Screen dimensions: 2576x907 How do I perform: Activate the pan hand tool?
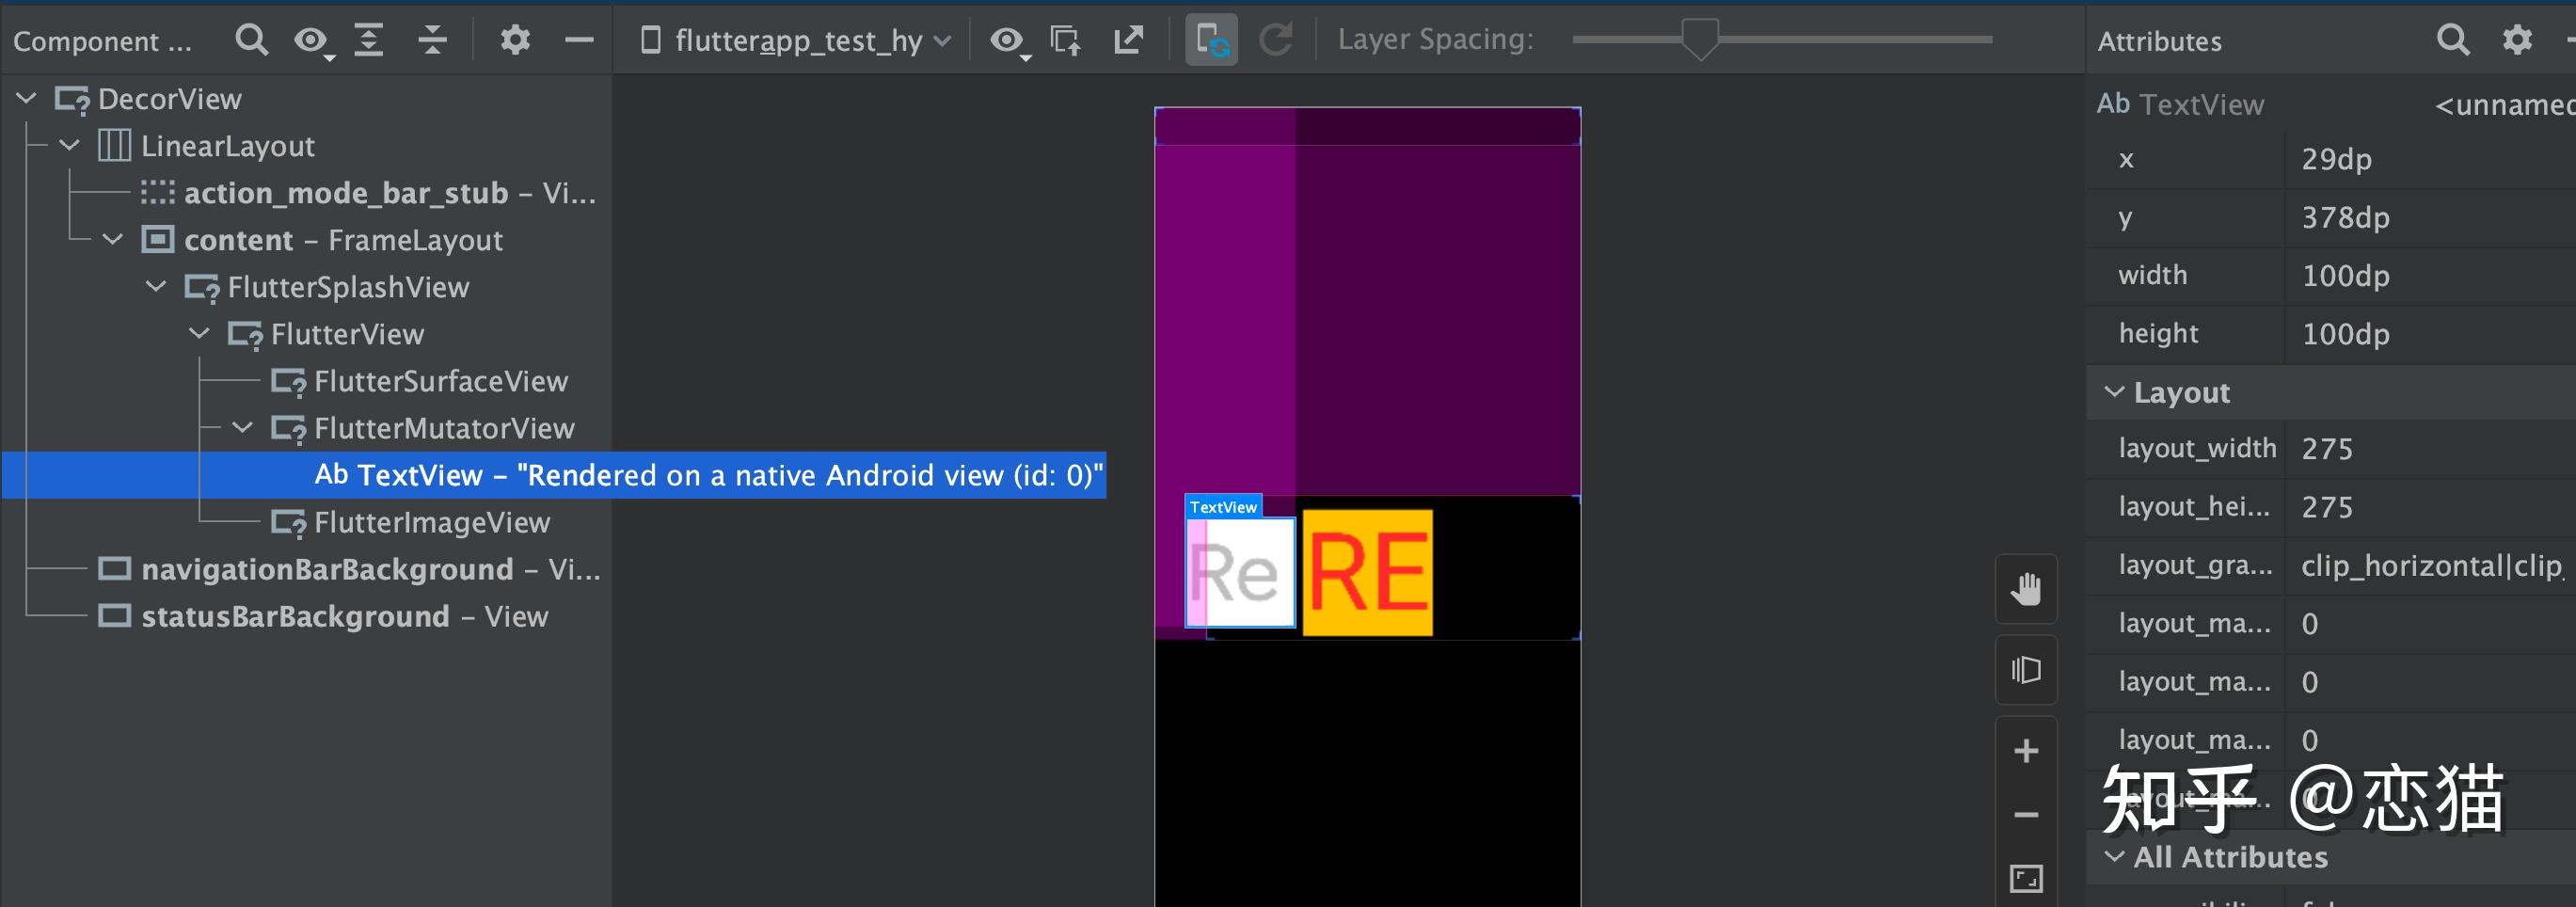[x=2026, y=589]
